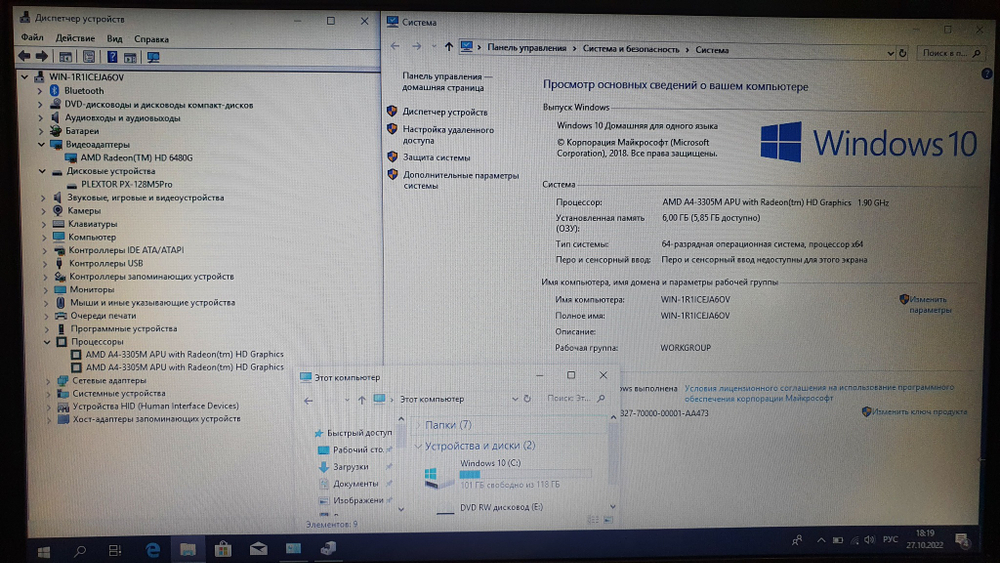This screenshot has width=1000, height=563.
Task: Open the Справка menu
Action: pos(151,39)
